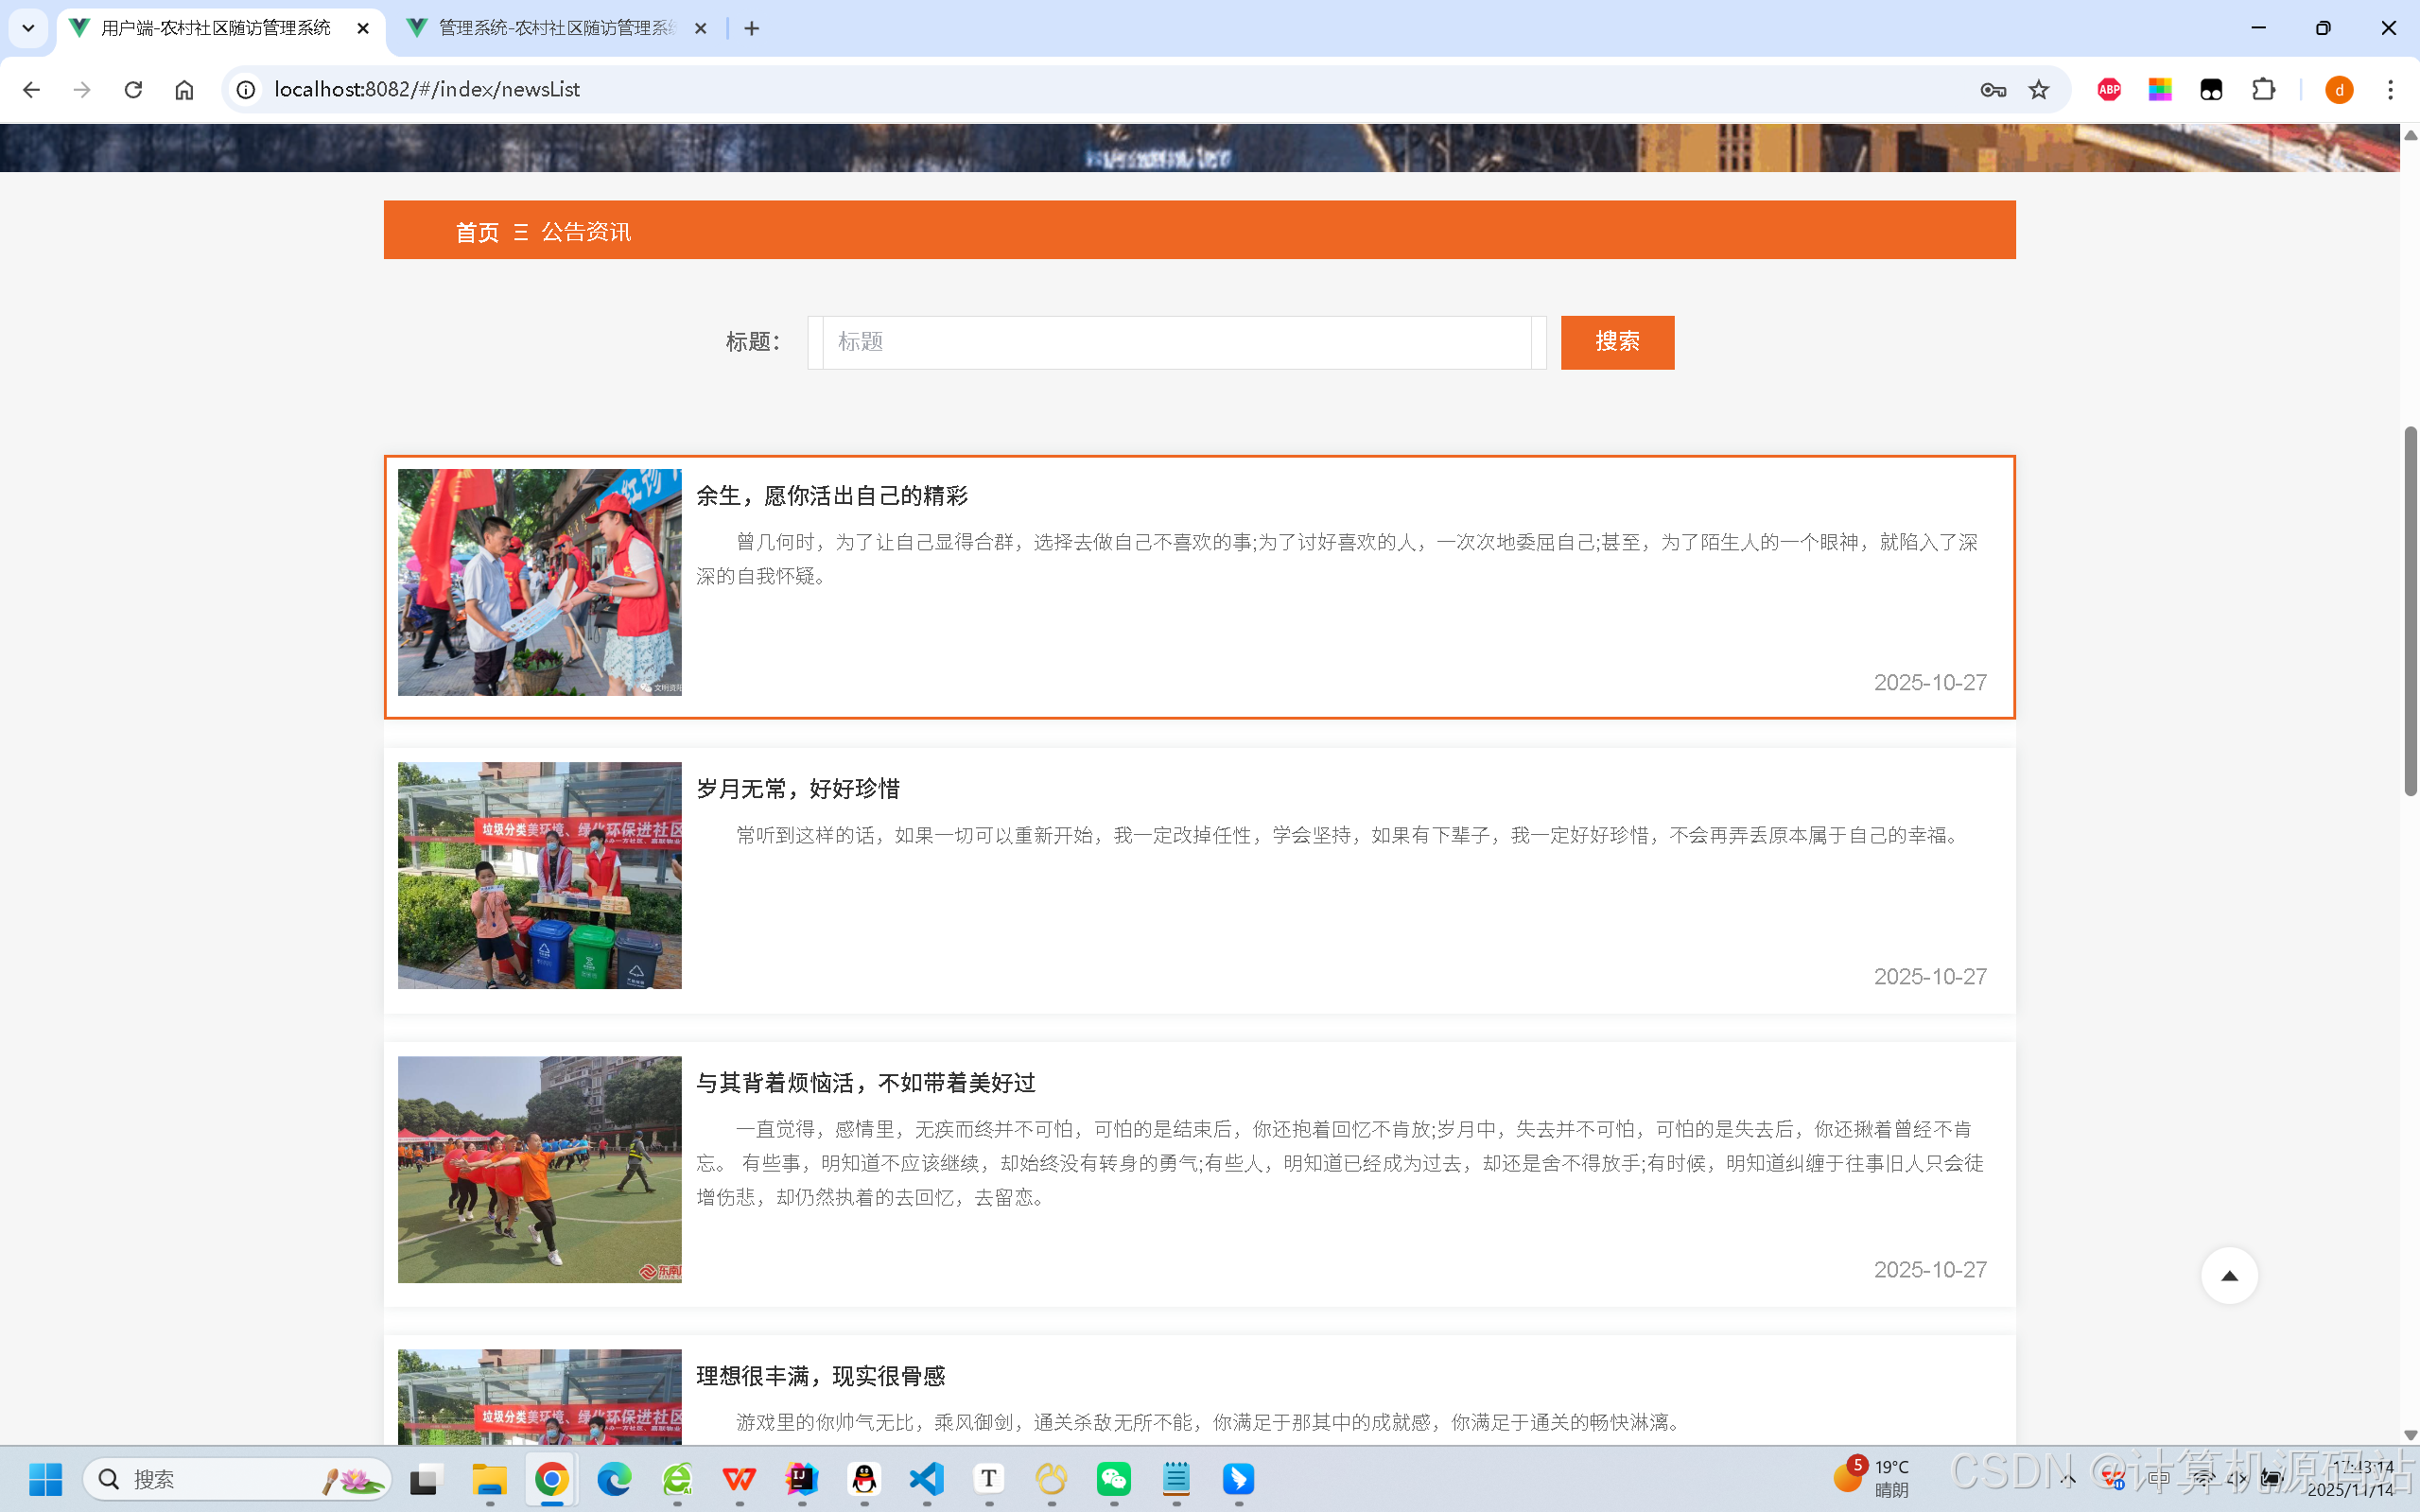Open Google Chrome on the taskbar

[551, 1478]
